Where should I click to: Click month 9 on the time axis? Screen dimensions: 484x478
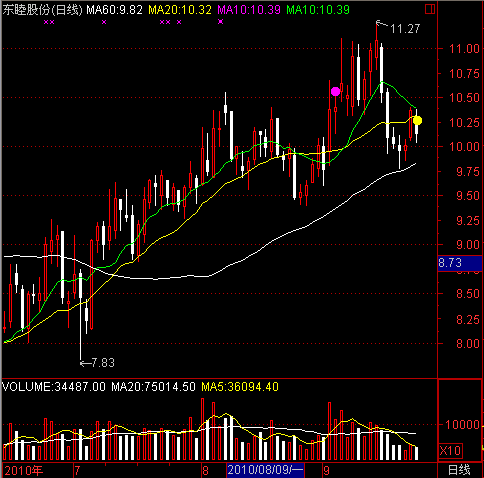[327, 470]
